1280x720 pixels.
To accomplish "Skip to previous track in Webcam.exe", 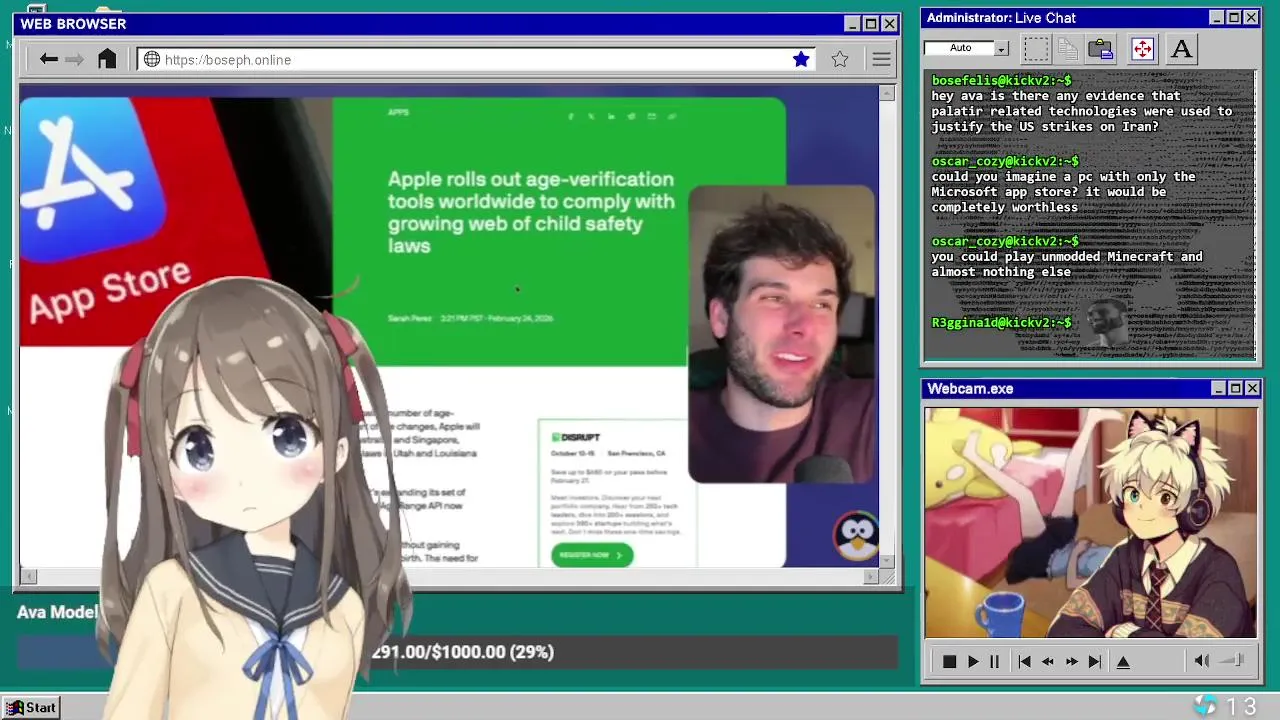I will coord(1024,661).
